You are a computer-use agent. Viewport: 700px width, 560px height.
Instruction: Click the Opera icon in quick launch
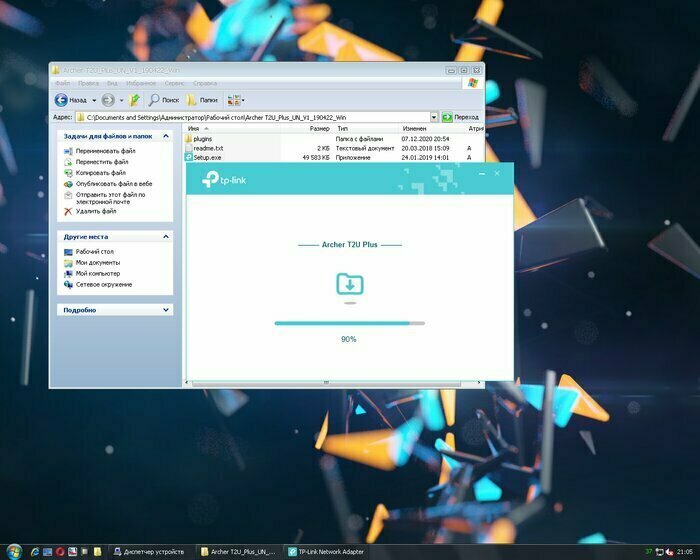pos(60,552)
